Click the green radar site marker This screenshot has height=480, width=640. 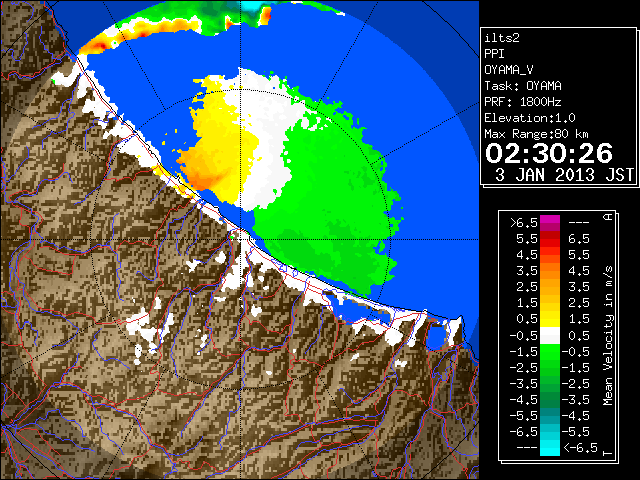pos(232,237)
